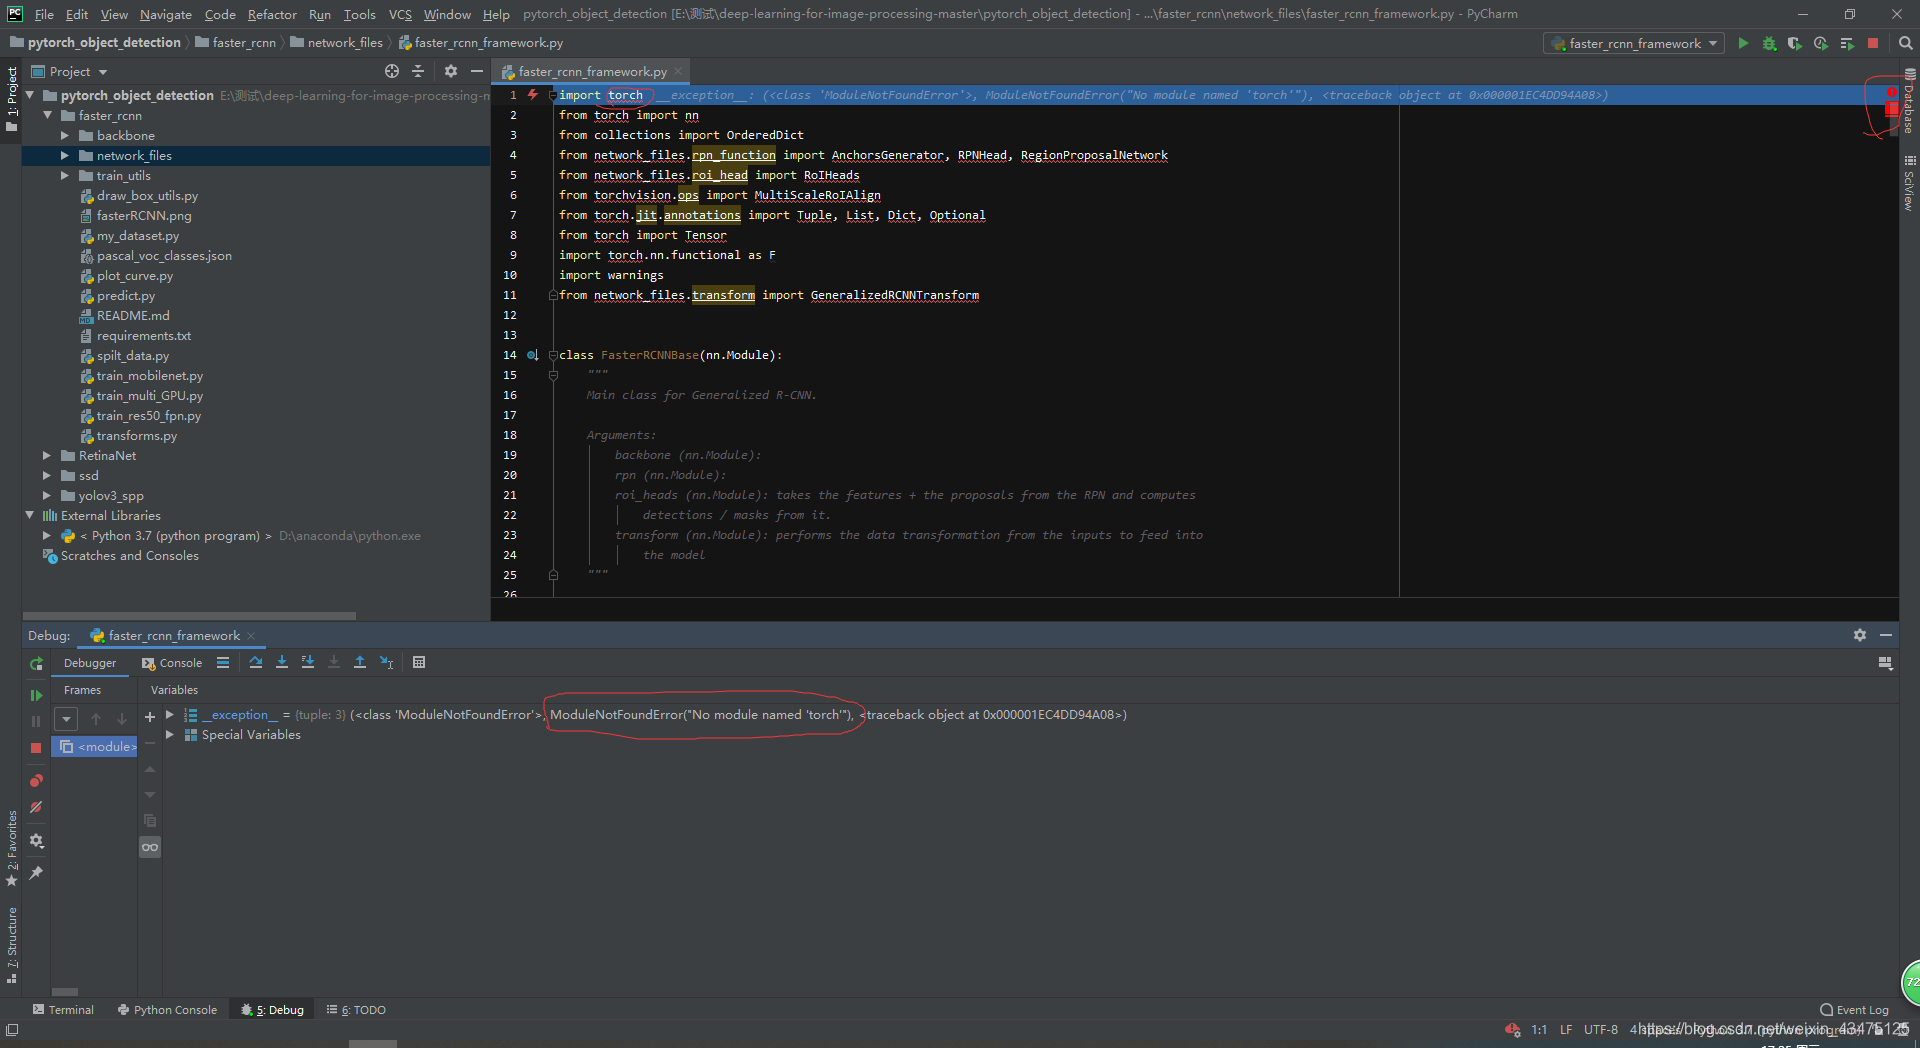The image size is (1920, 1048).
Task: Restore layout icon at the debug panel's right
Action: pos(1885,663)
